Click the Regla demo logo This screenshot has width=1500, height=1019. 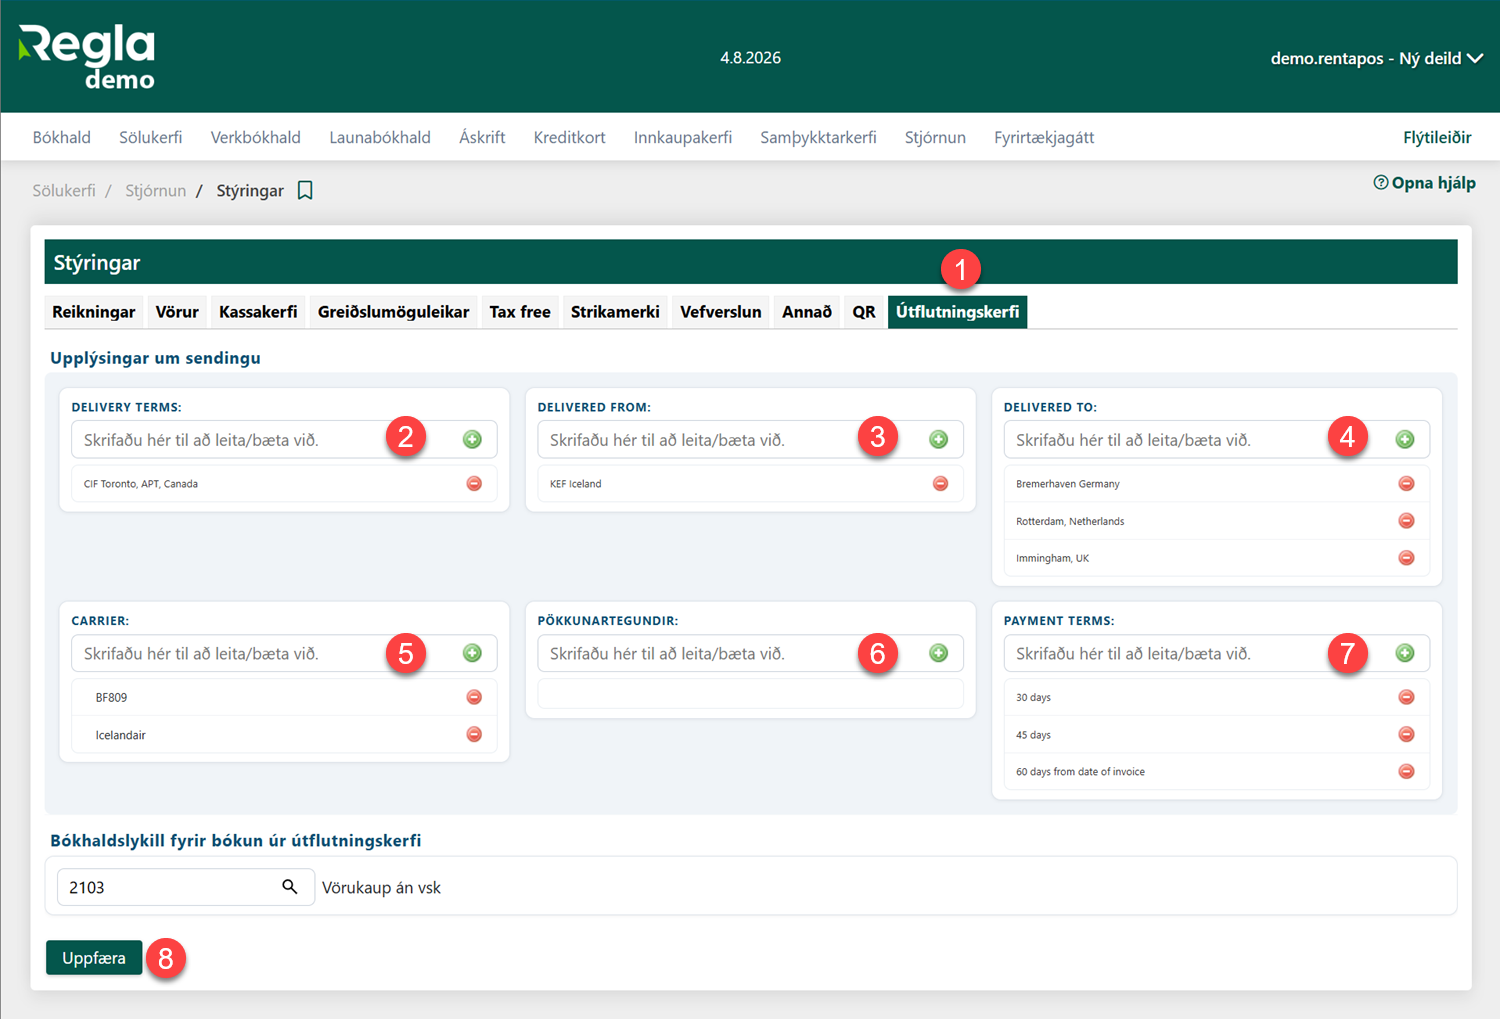pyautogui.click(x=87, y=57)
